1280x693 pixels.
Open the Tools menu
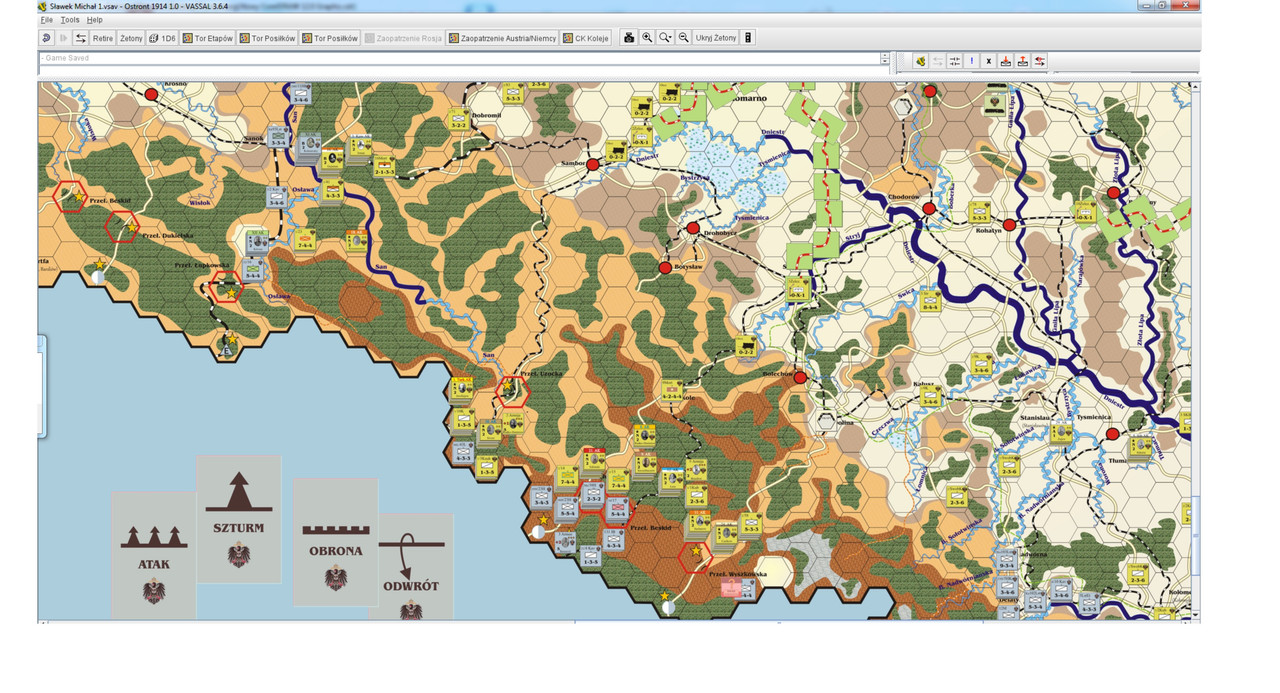tap(70, 20)
